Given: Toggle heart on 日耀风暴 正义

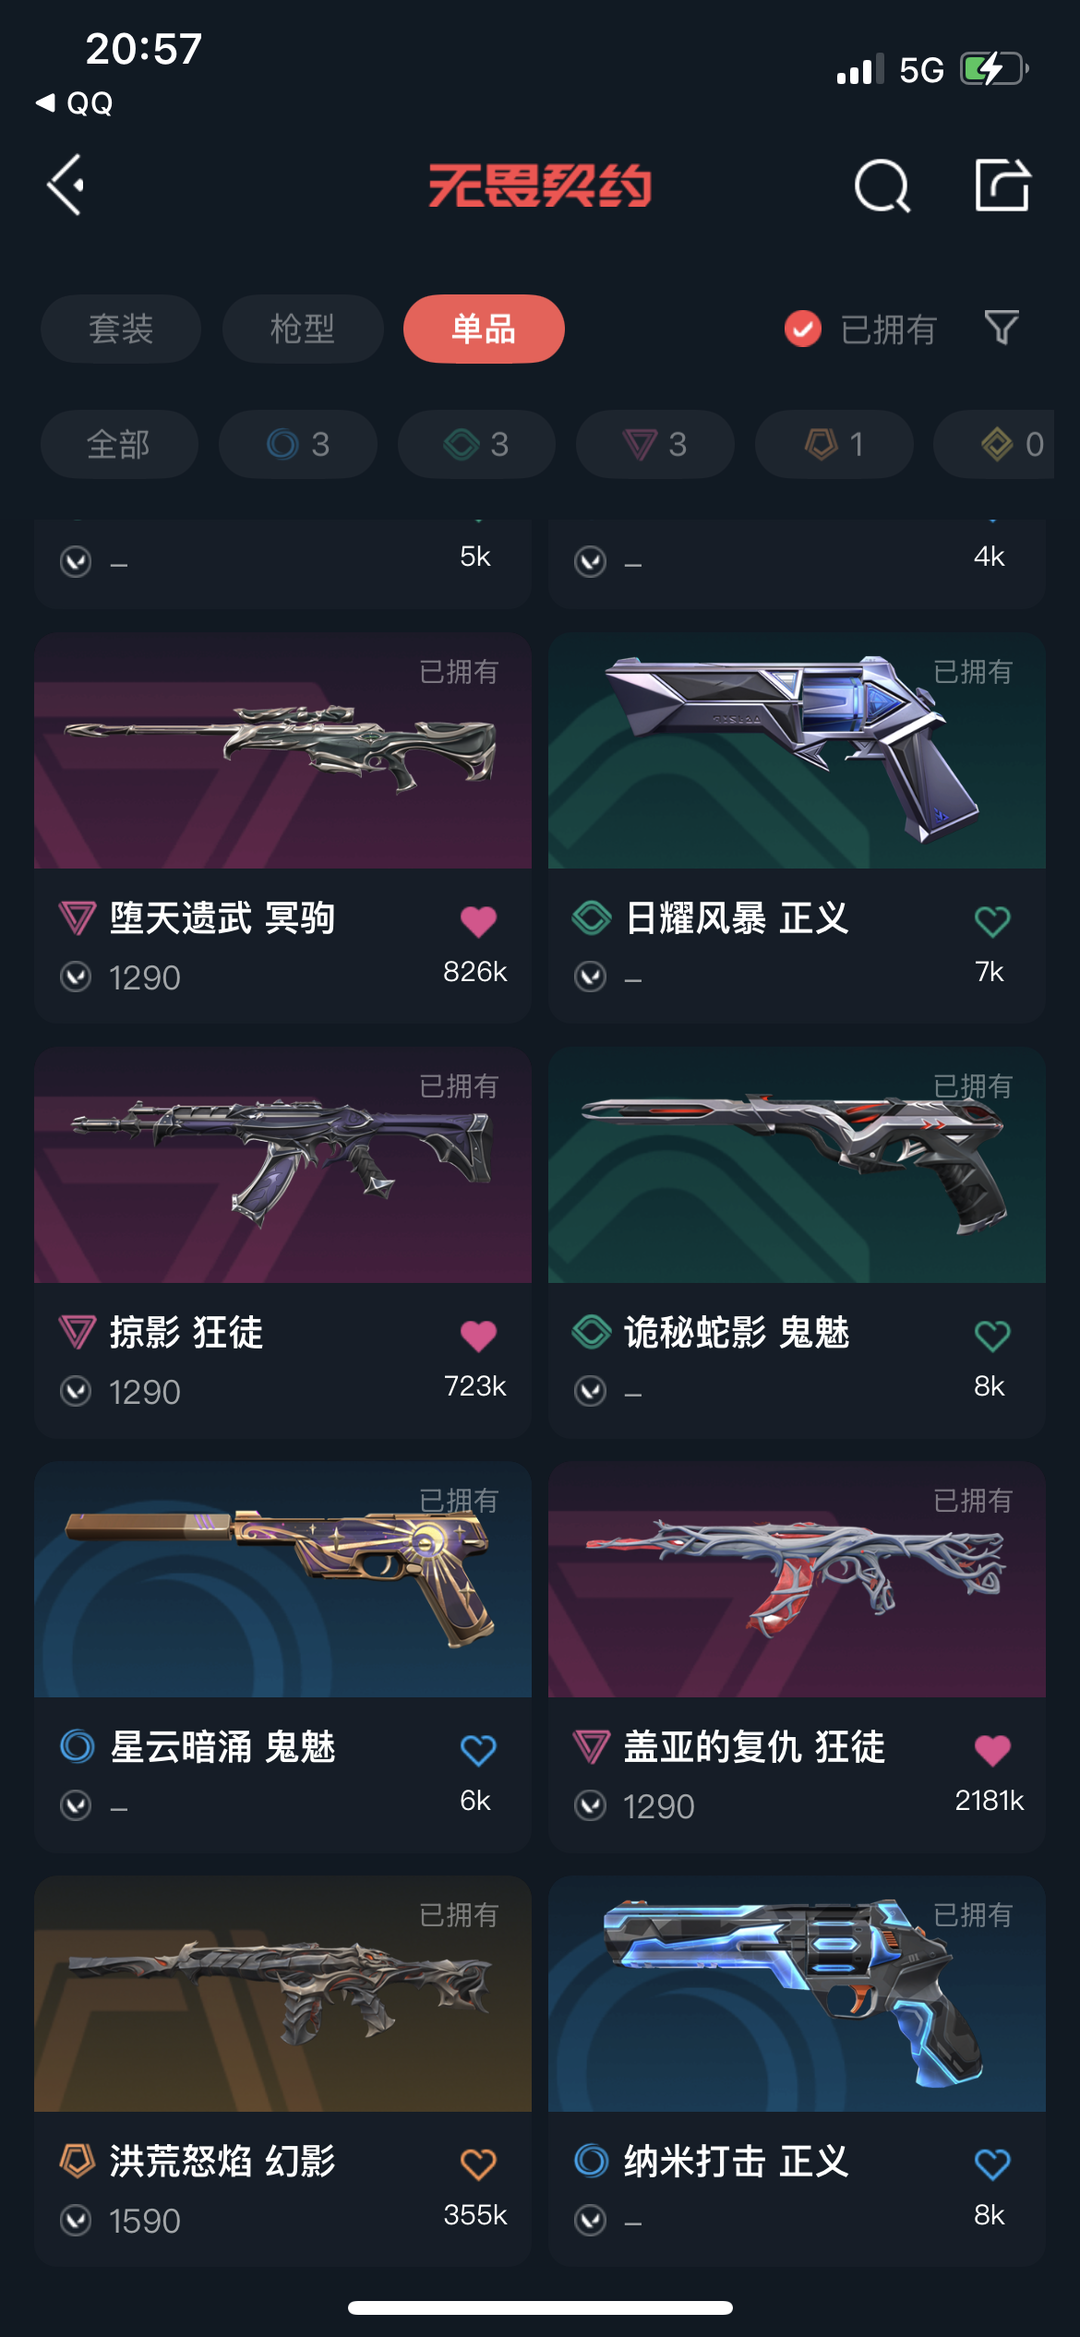Looking at the screenshot, I should click(x=992, y=921).
